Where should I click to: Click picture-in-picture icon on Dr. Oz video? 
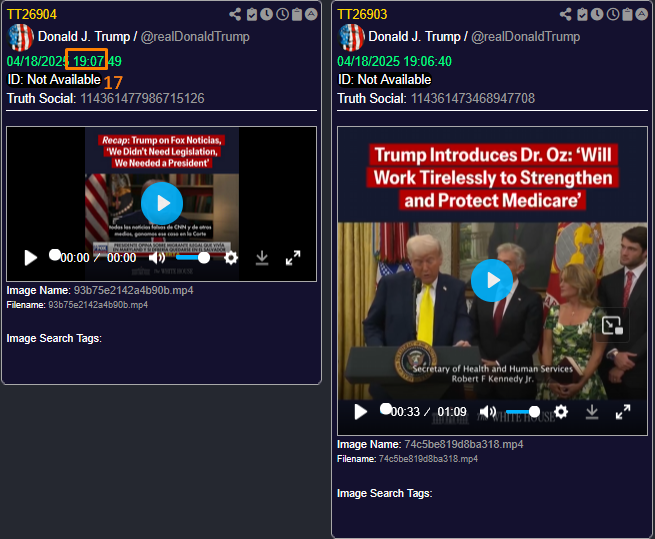coord(612,325)
